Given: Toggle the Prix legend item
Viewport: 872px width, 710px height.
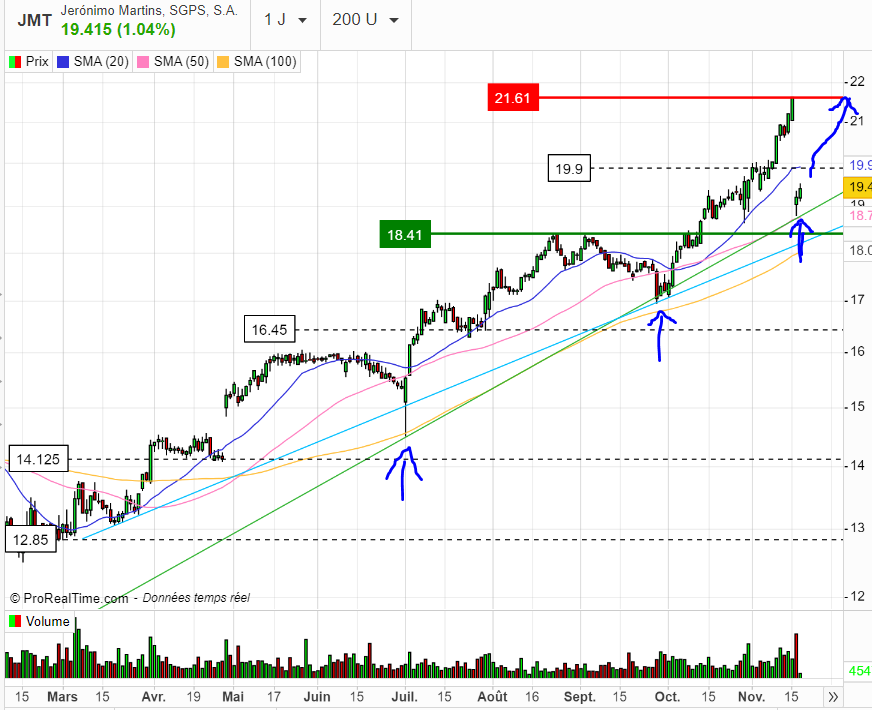Looking at the screenshot, I should tap(29, 62).
